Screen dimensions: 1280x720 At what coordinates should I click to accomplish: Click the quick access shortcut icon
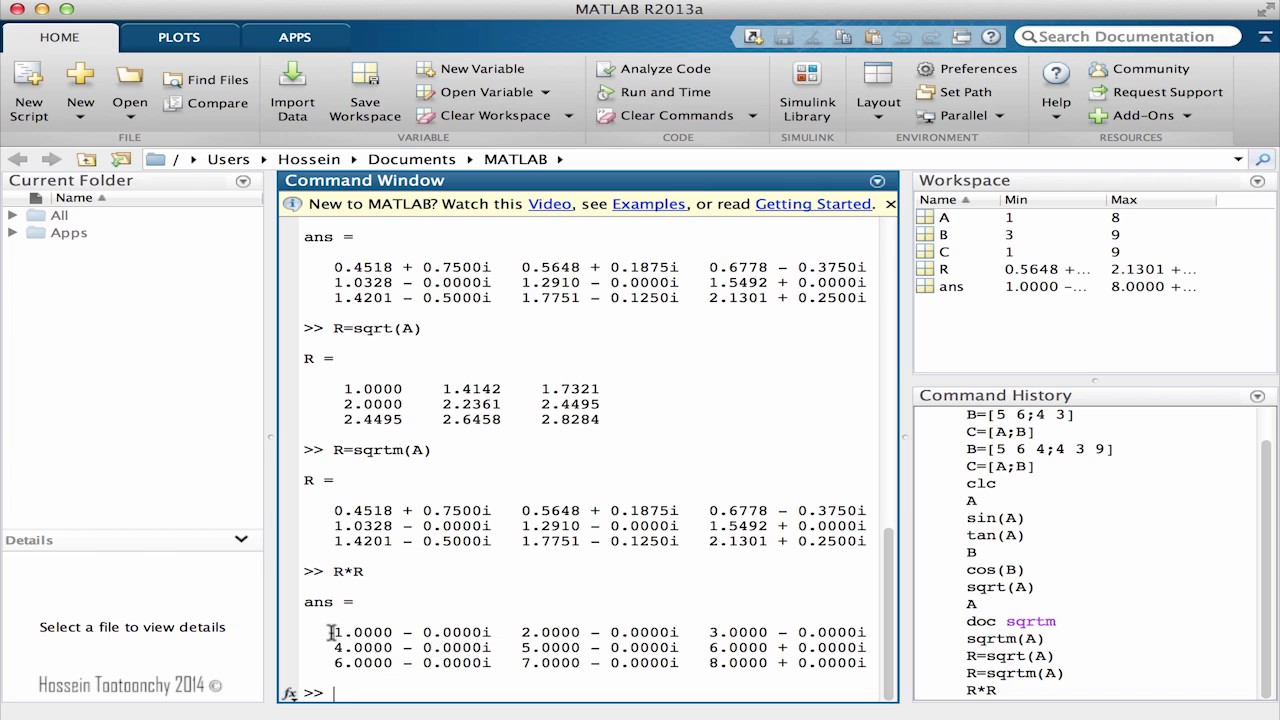753,37
